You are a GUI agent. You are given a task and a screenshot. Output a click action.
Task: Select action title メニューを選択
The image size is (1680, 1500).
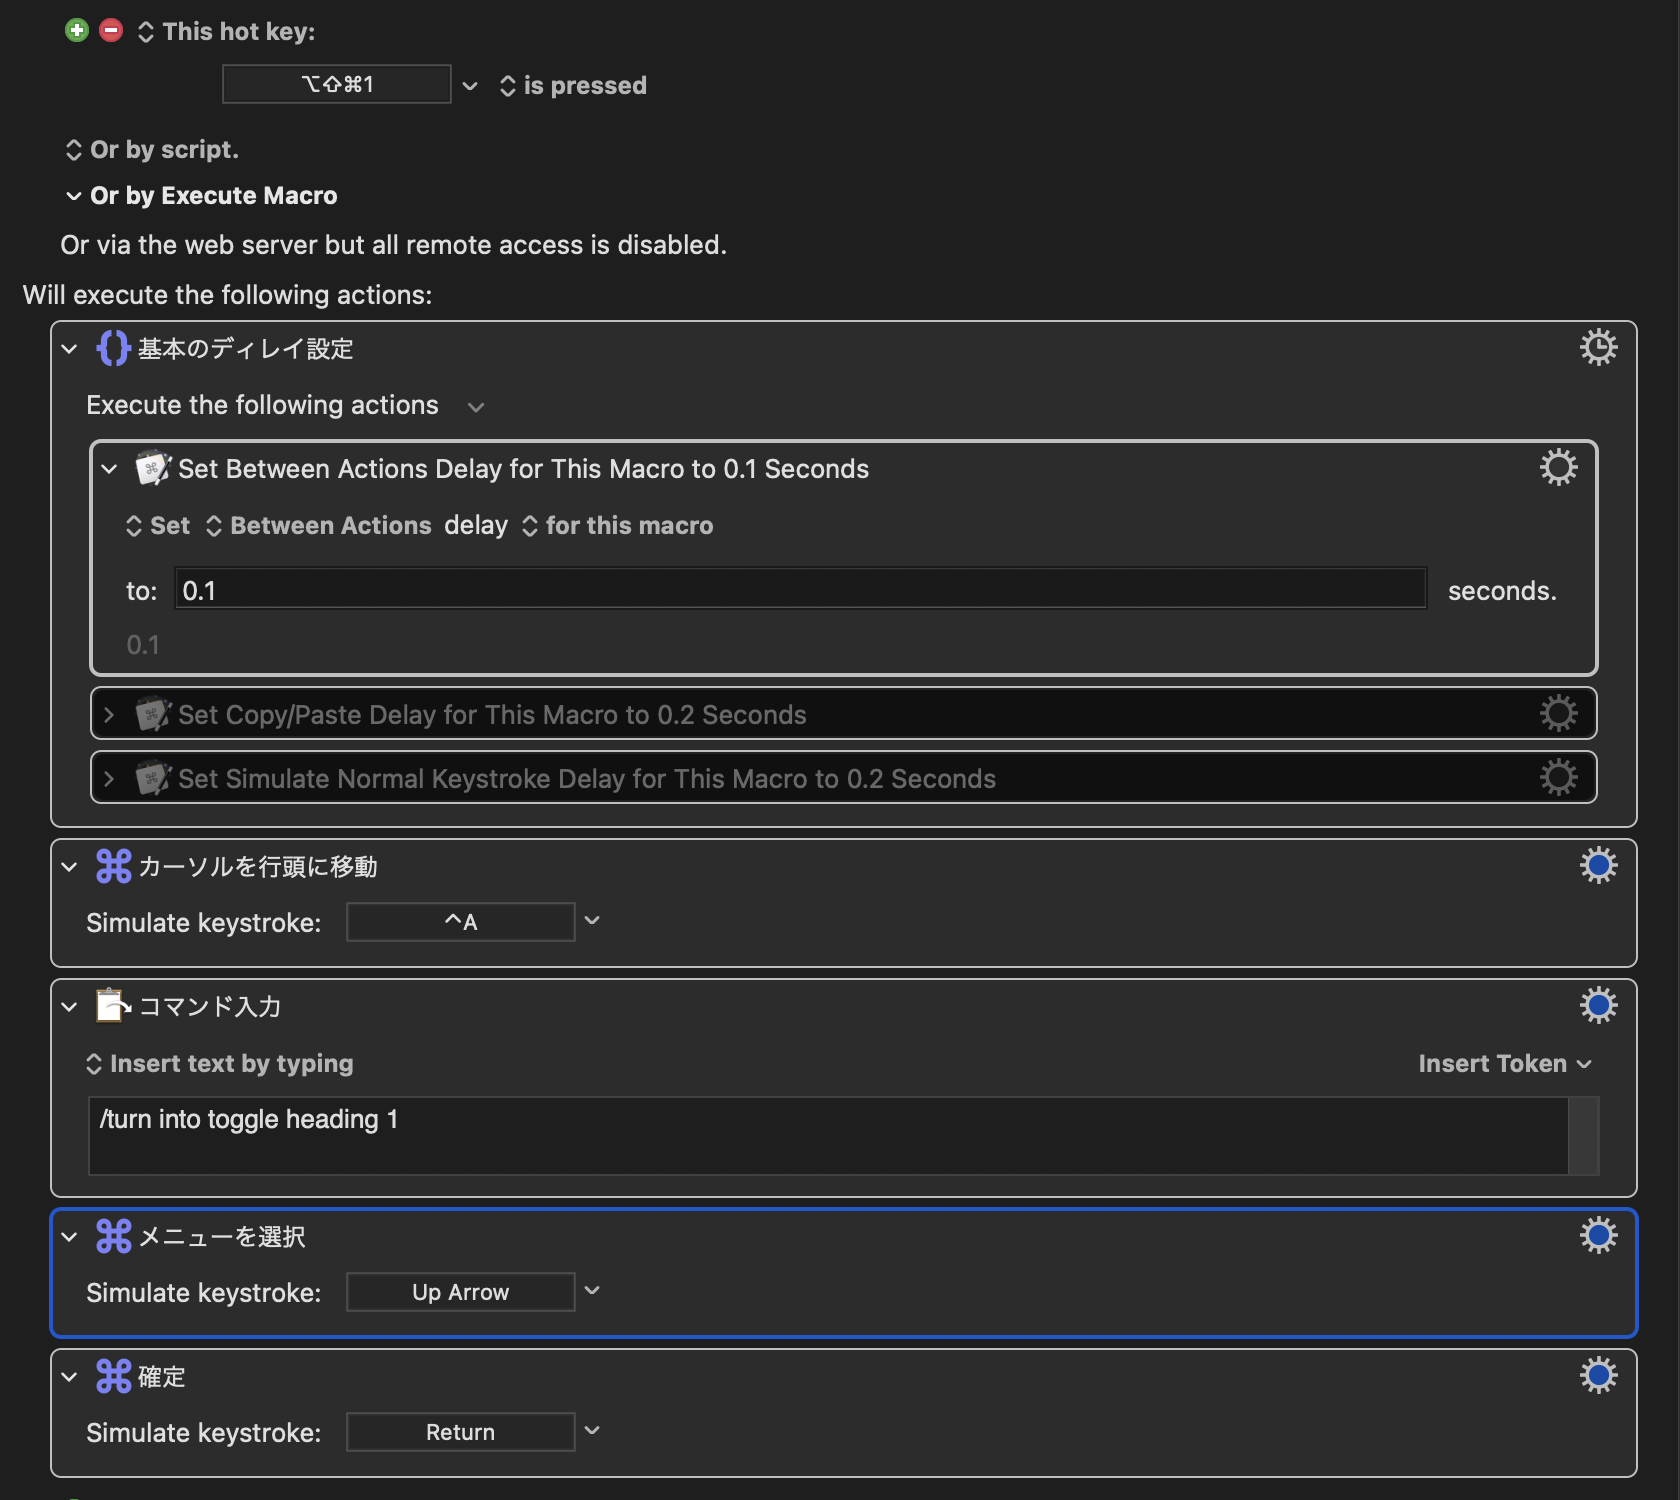pos(222,1237)
